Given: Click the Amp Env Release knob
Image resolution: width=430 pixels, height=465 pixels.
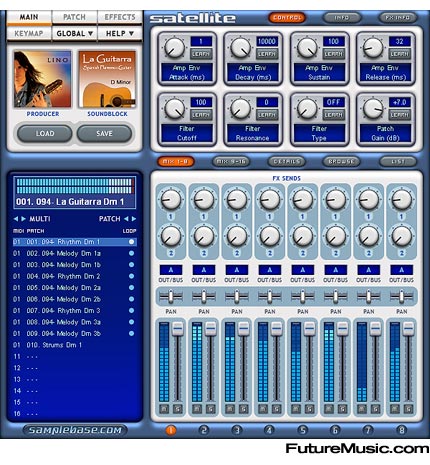Looking at the screenshot, I should [x=373, y=48].
